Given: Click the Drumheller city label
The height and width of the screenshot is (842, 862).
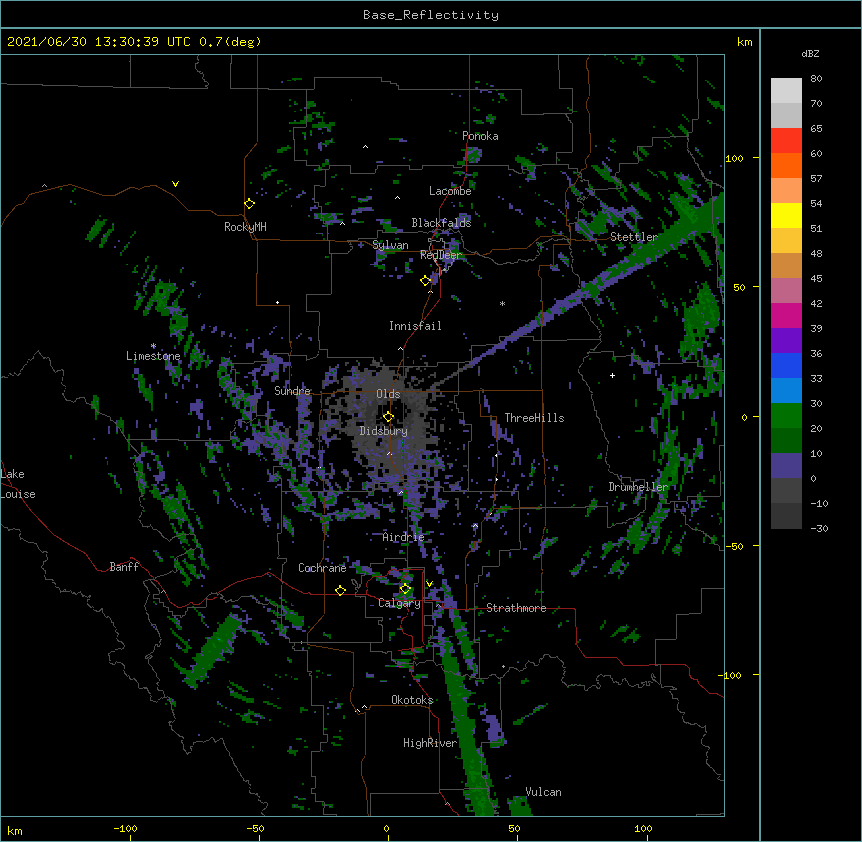Looking at the screenshot, I should coord(638,488).
